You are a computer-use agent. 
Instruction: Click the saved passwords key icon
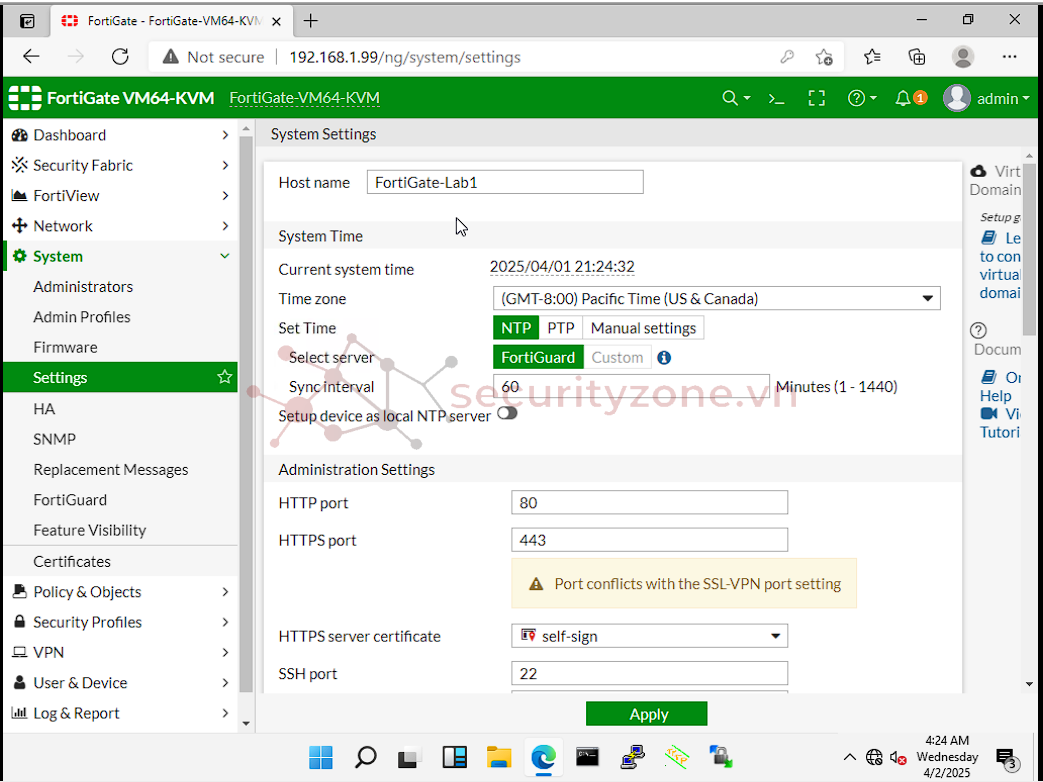coord(787,57)
